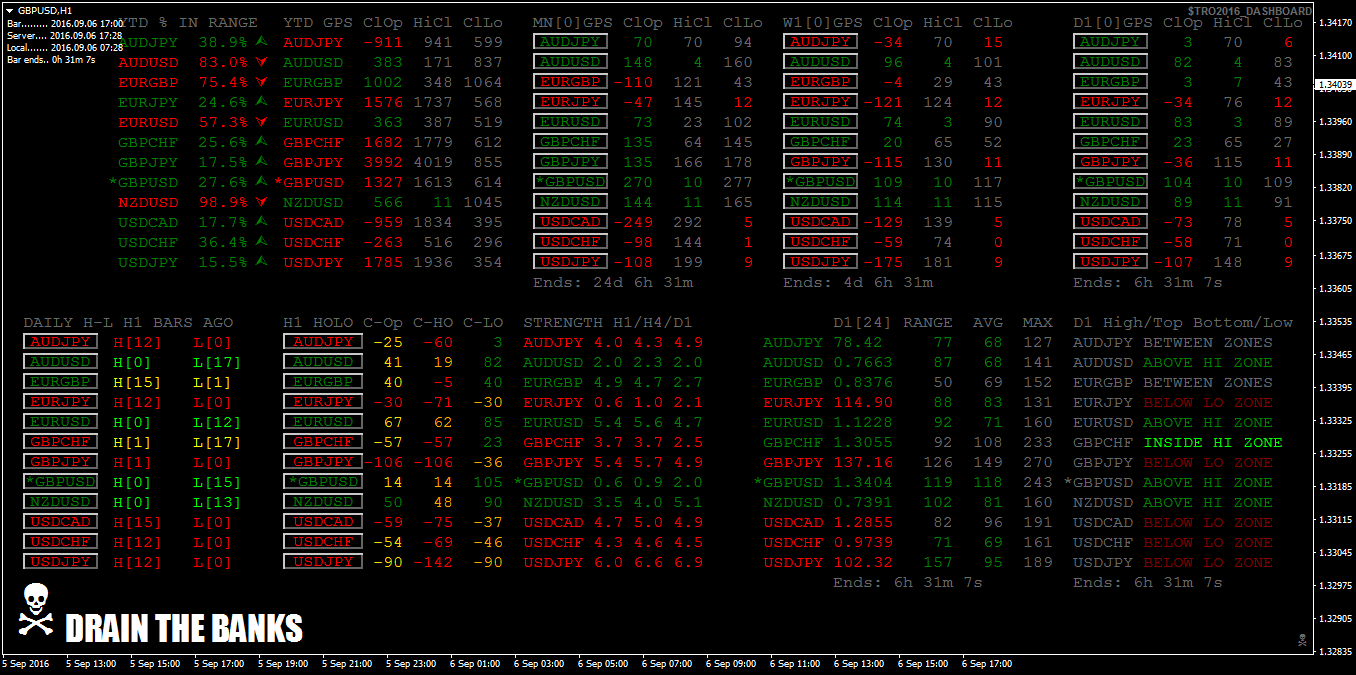Select the GBPJPY box under W1[0]GPS

820,162
